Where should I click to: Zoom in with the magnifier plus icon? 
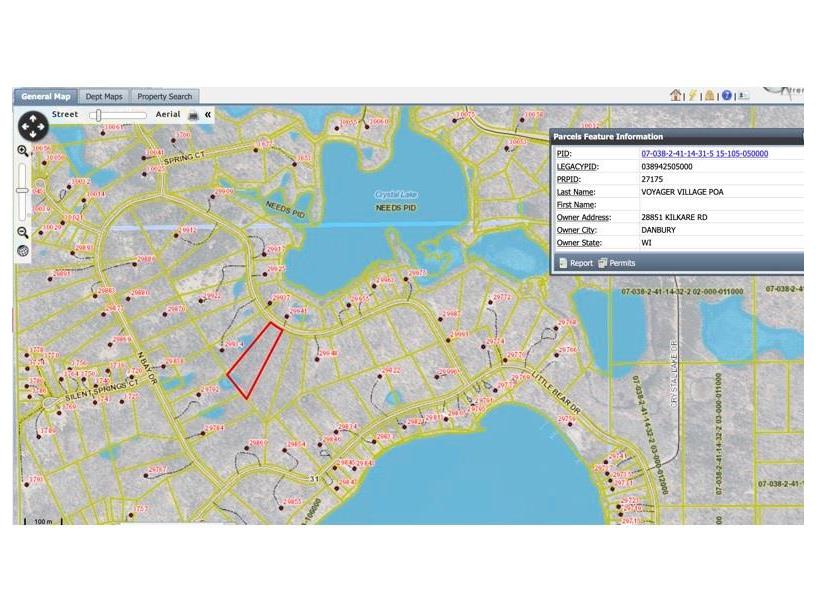22,151
